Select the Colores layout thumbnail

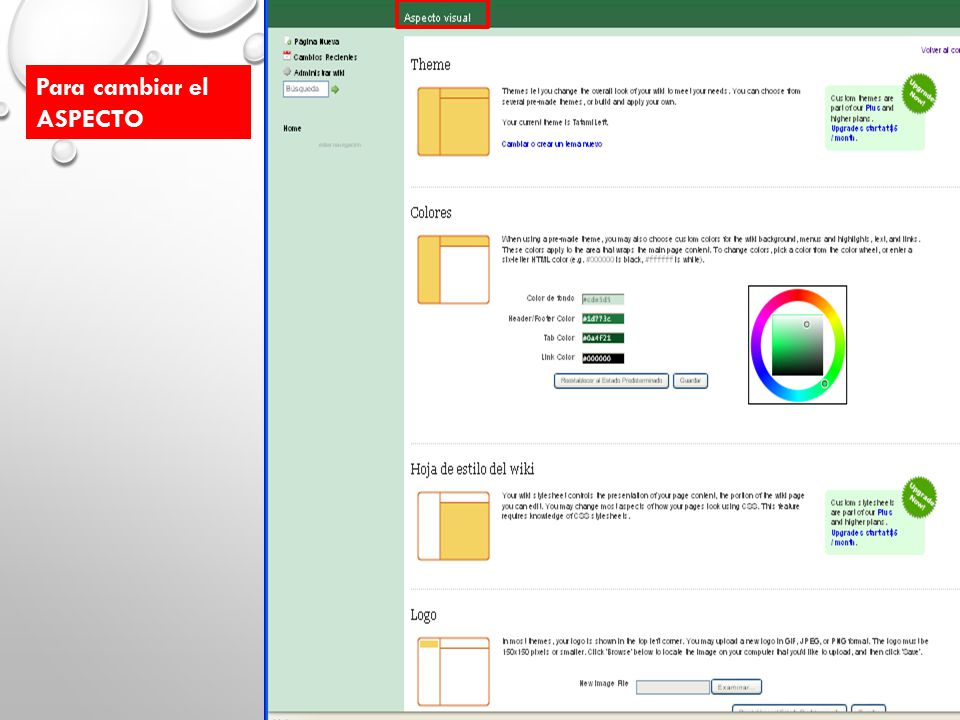(453, 269)
